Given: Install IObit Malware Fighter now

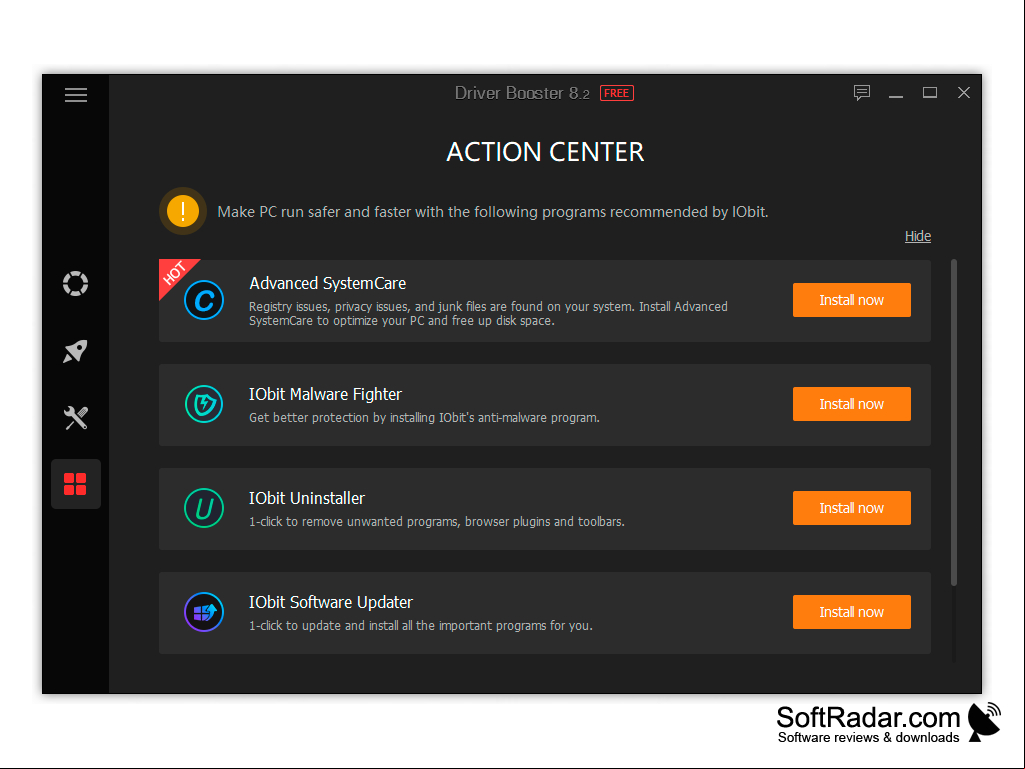Looking at the screenshot, I should tap(851, 404).
